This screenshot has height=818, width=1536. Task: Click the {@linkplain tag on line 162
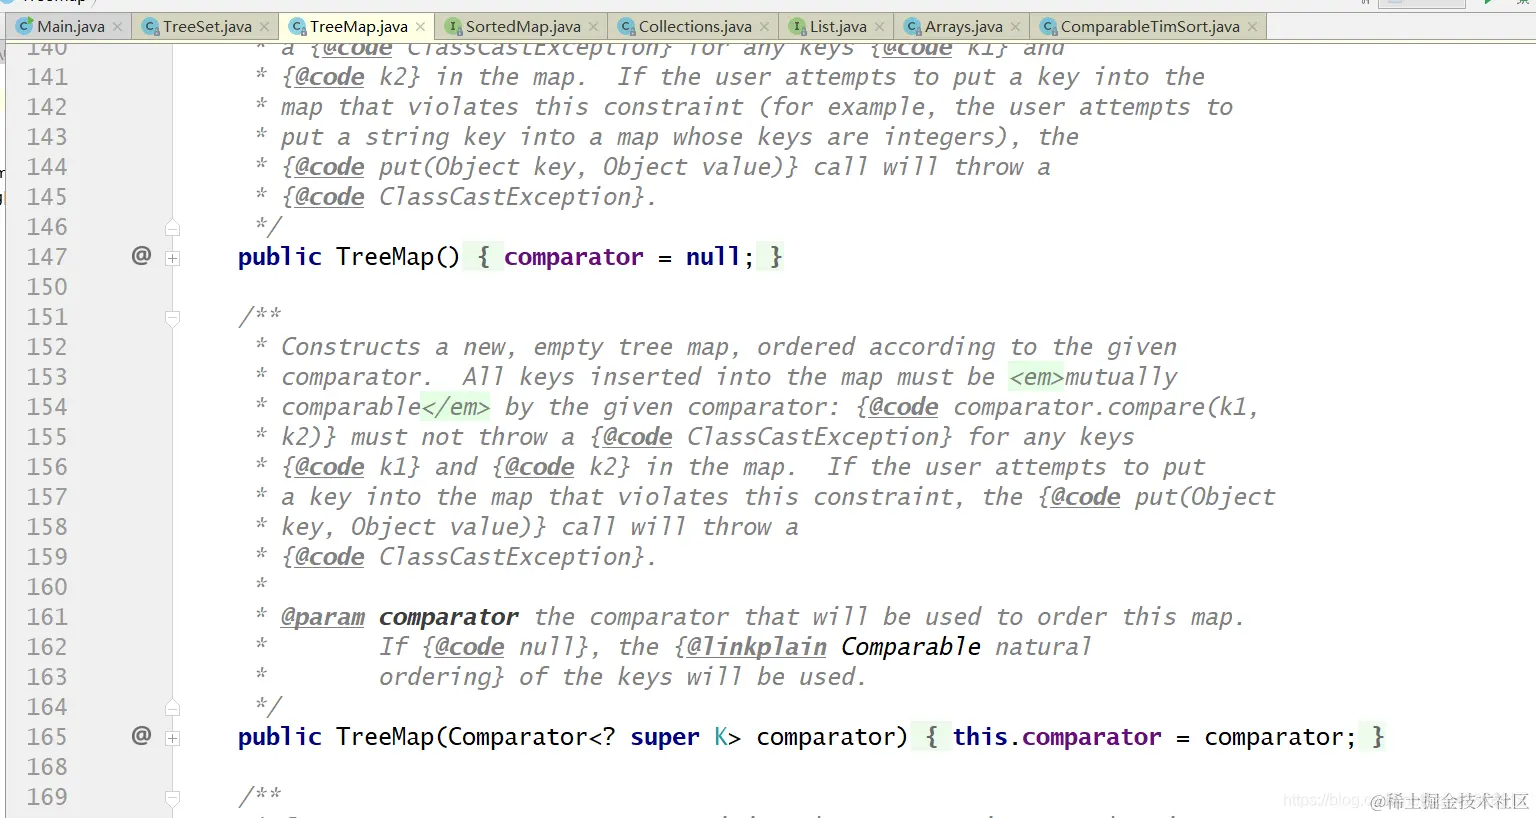(751, 647)
